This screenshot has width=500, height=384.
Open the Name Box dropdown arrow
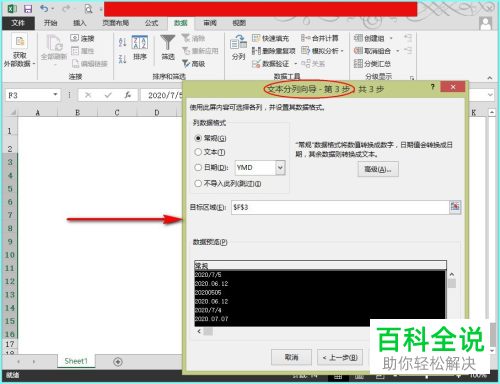pyautogui.click(x=55, y=95)
